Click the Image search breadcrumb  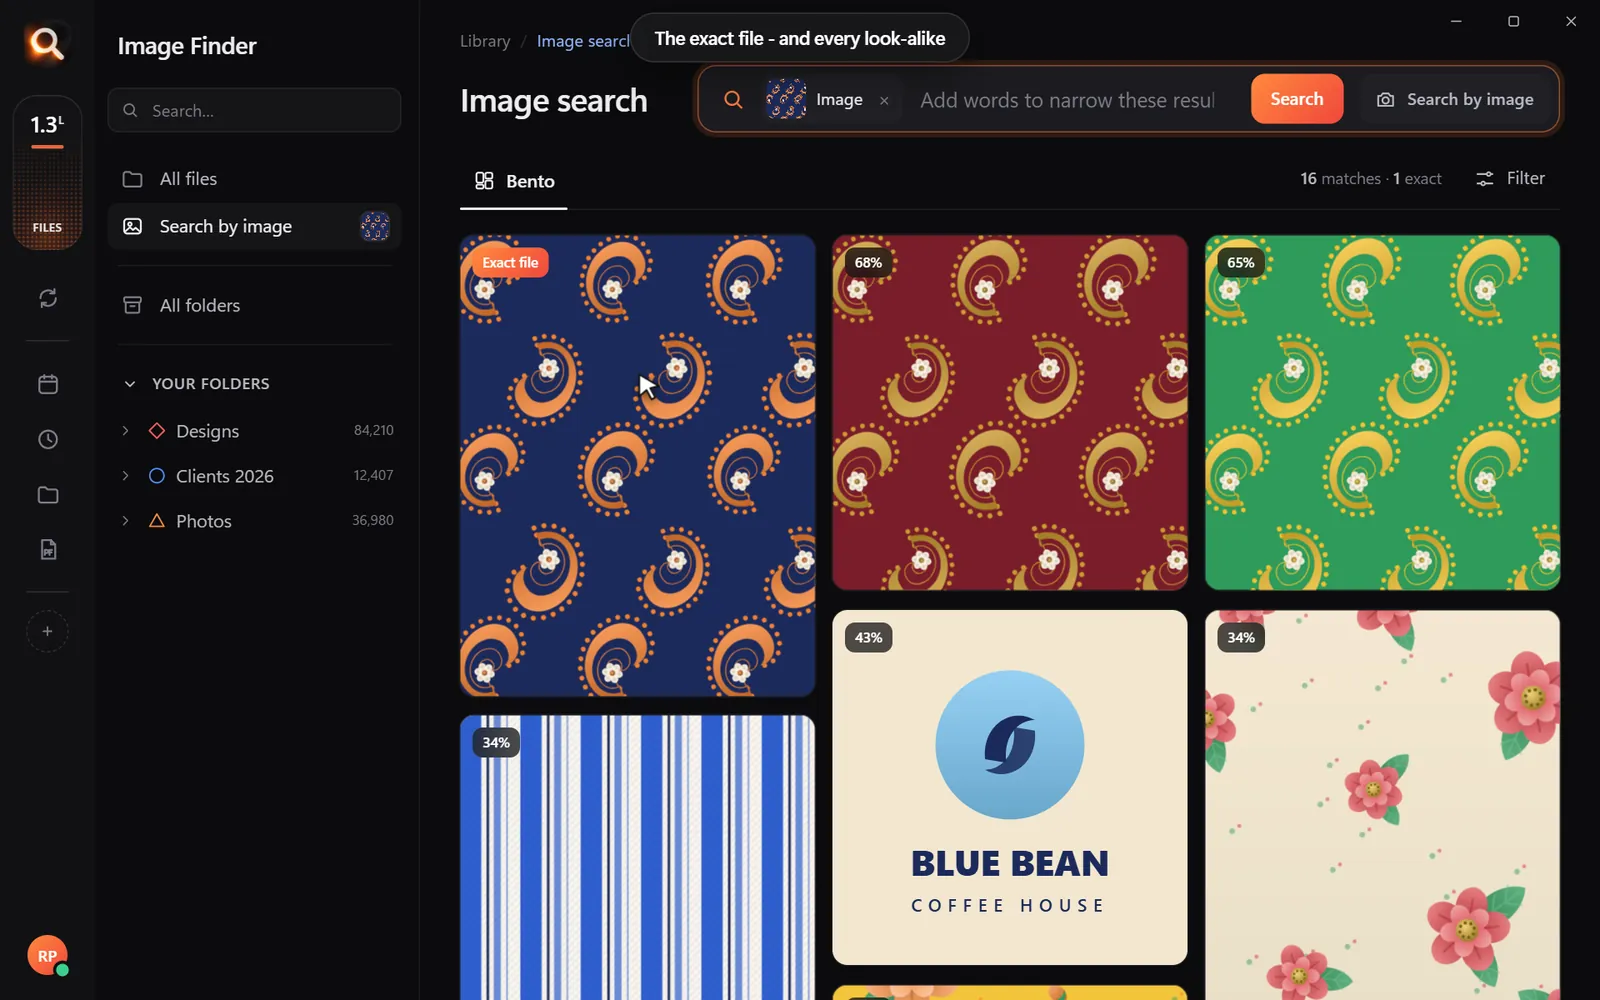[x=583, y=41]
